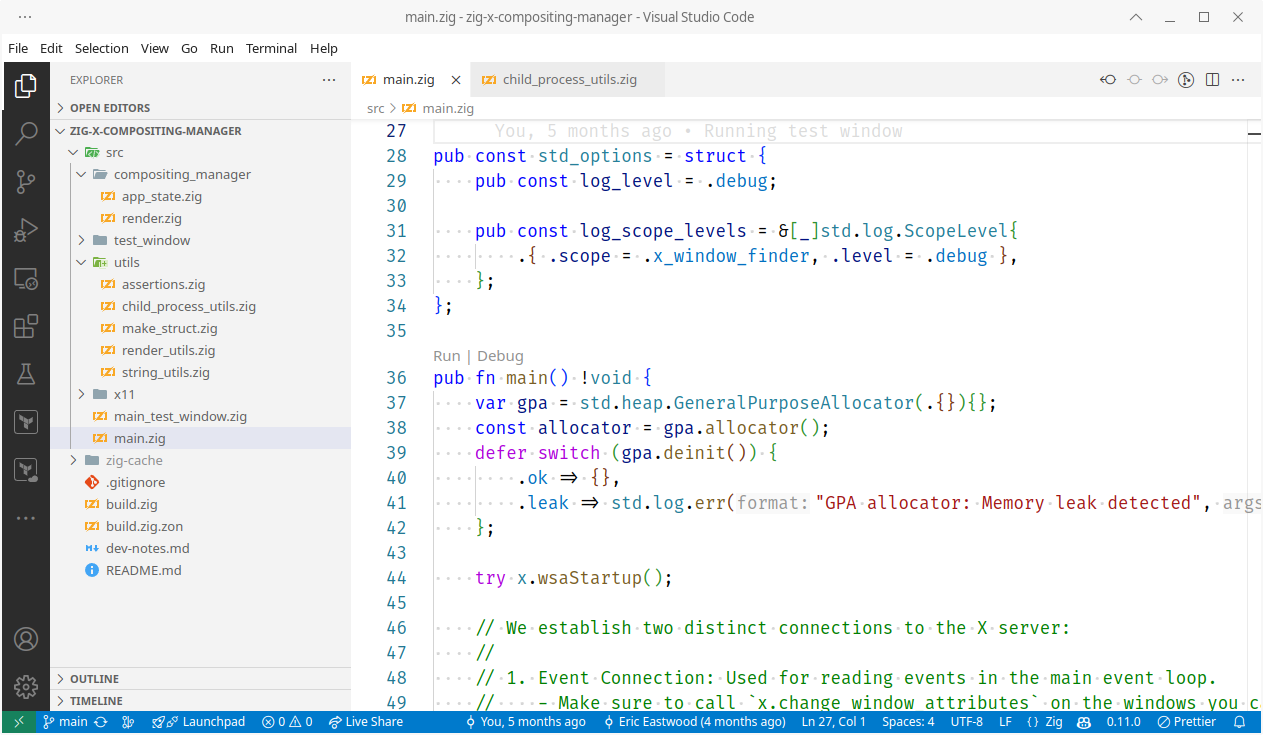Change end of line sequence LF
This screenshot has width=1263, height=735.
click(x=1005, y=722)
